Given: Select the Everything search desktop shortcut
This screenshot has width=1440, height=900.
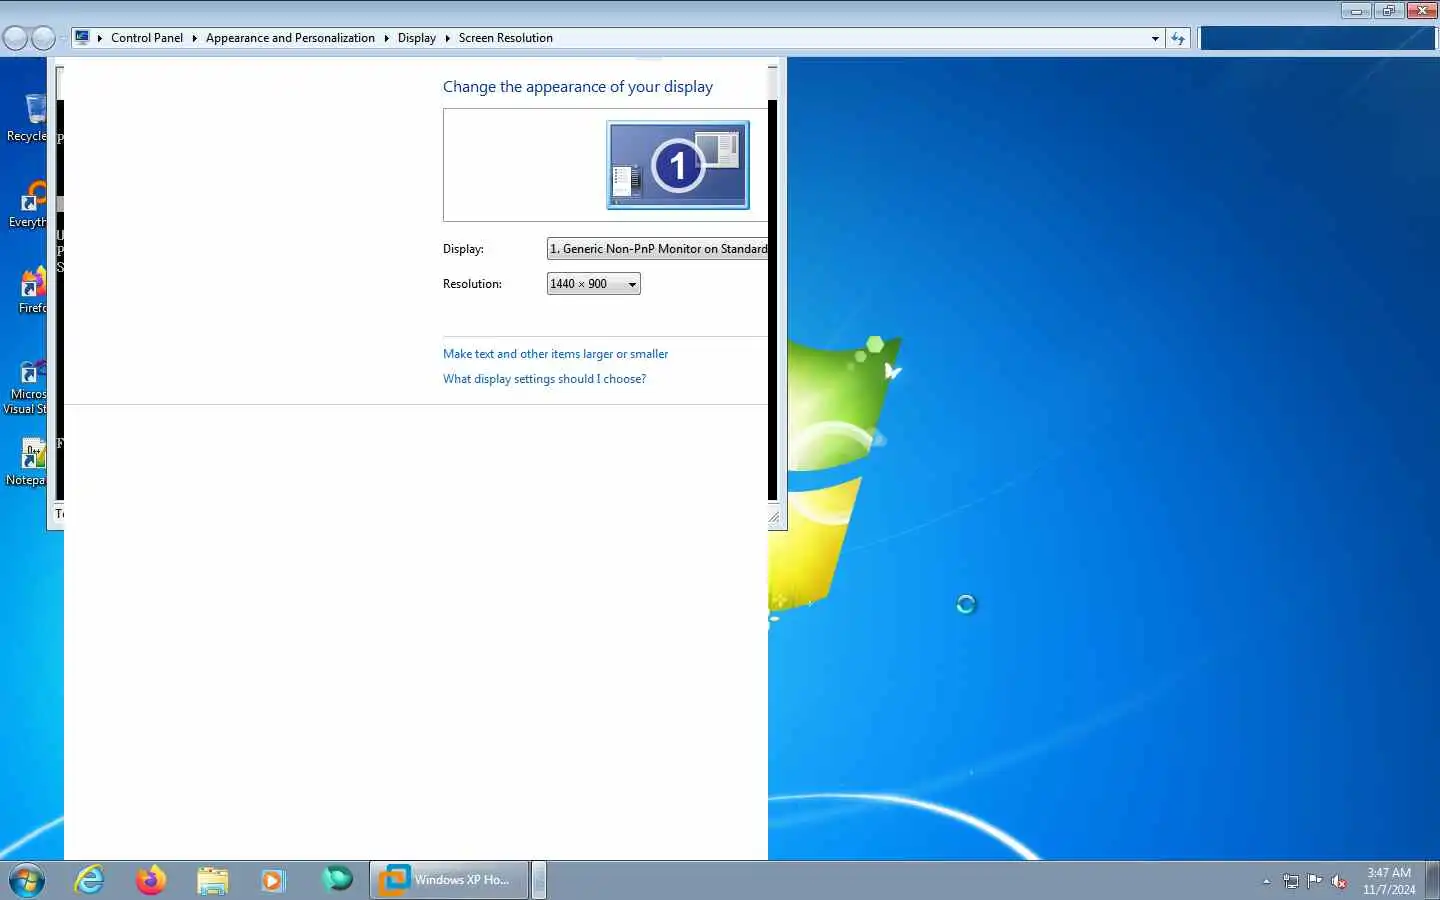Looking at the screenshot, I should point(28,205).
